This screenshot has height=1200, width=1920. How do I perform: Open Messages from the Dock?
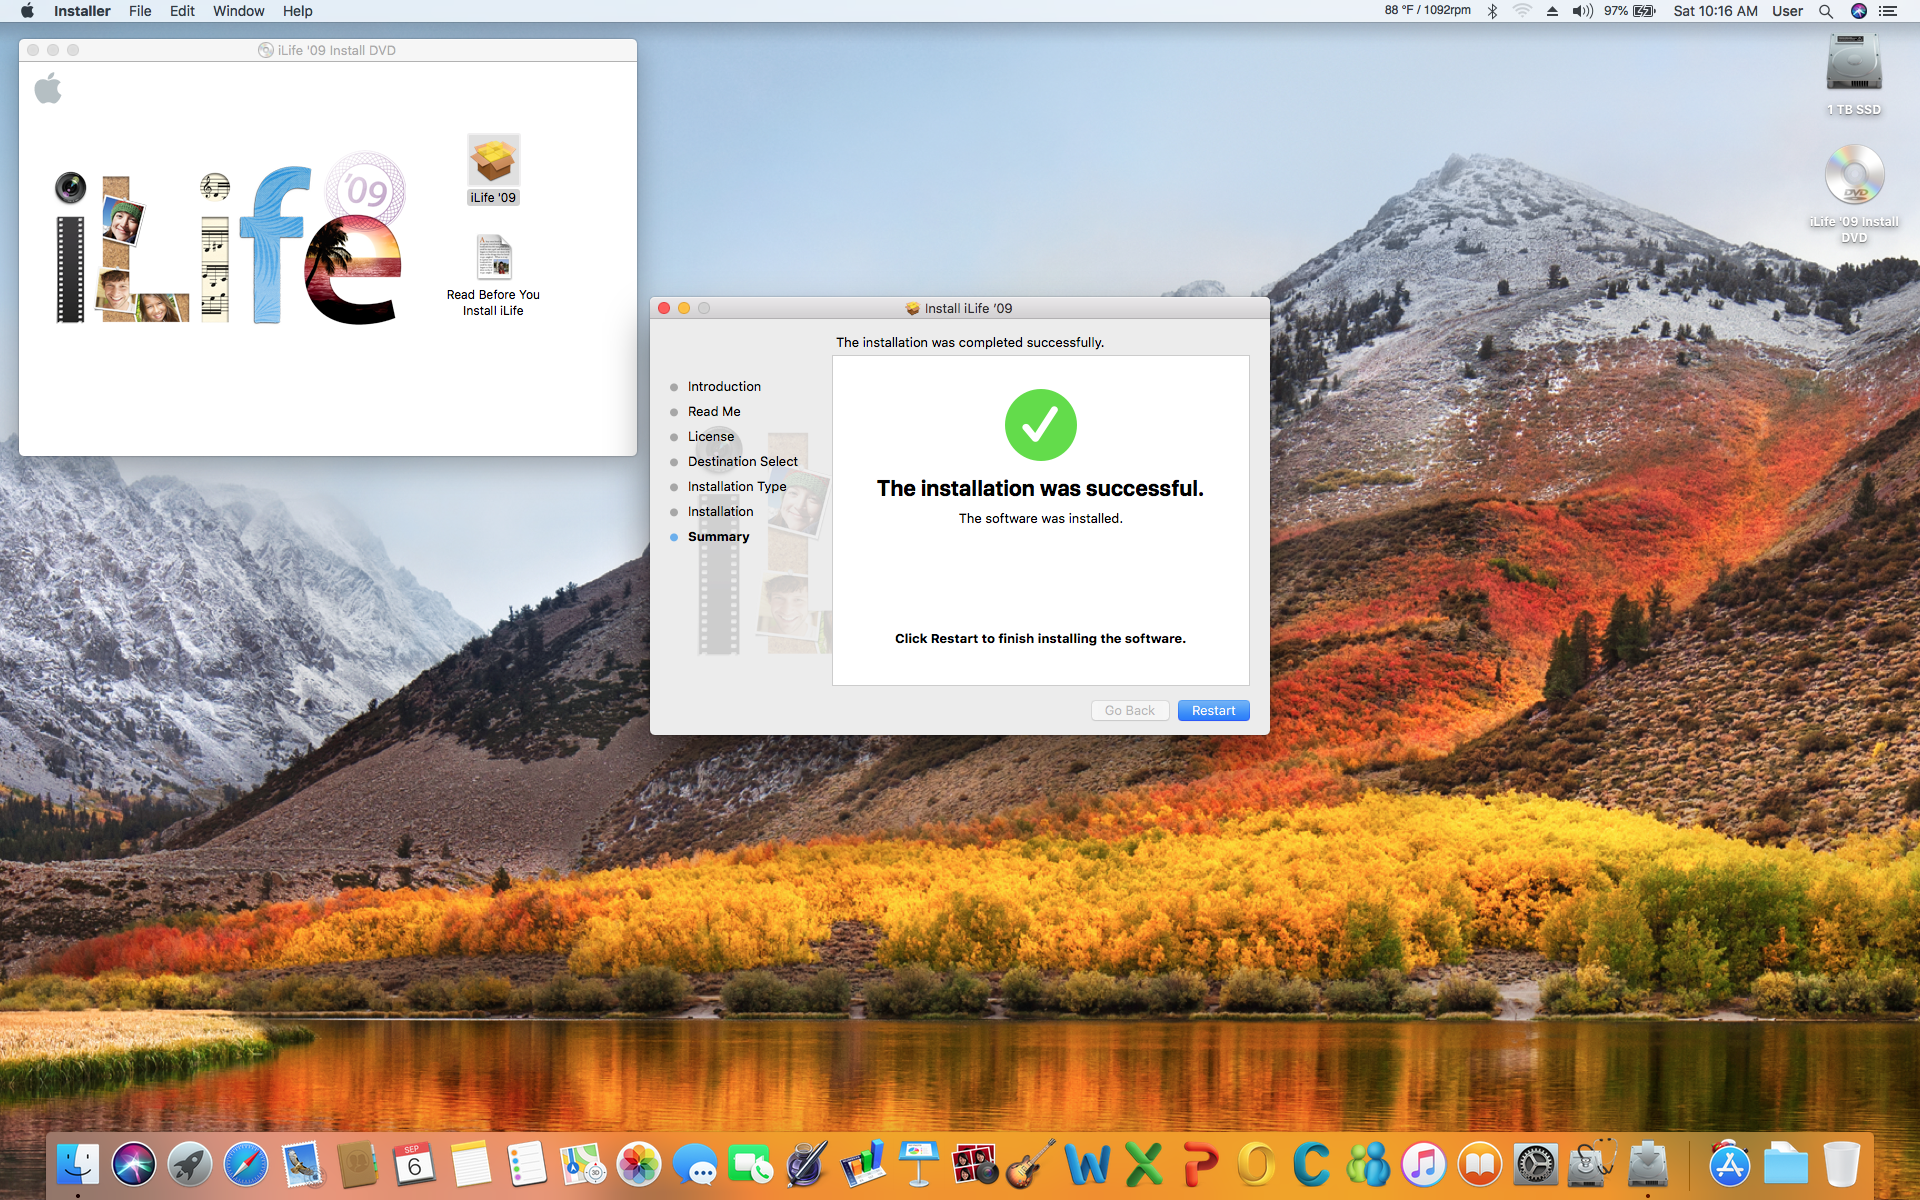click(x=695, y=1164)
